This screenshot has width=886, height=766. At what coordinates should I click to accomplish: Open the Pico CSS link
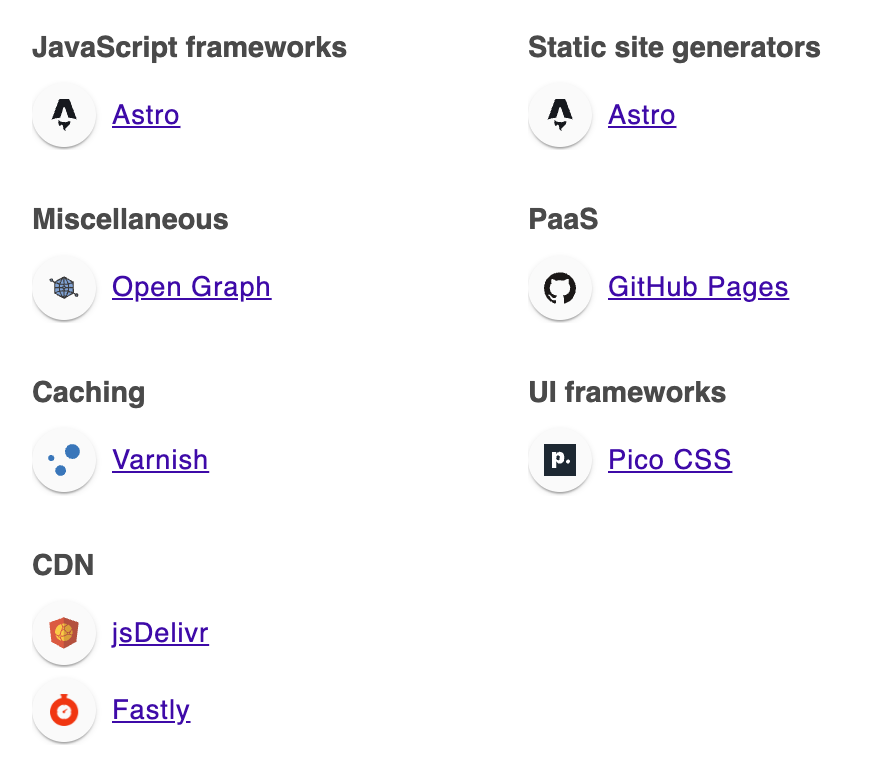[x=670, y=460]
